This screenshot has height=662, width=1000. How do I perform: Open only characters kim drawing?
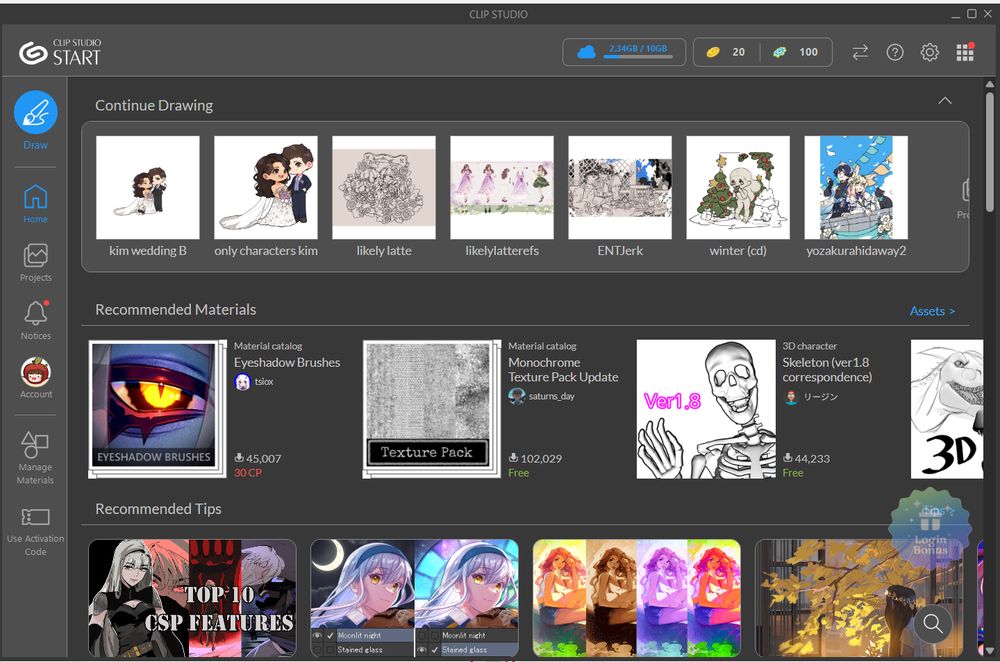coord(266,196)
